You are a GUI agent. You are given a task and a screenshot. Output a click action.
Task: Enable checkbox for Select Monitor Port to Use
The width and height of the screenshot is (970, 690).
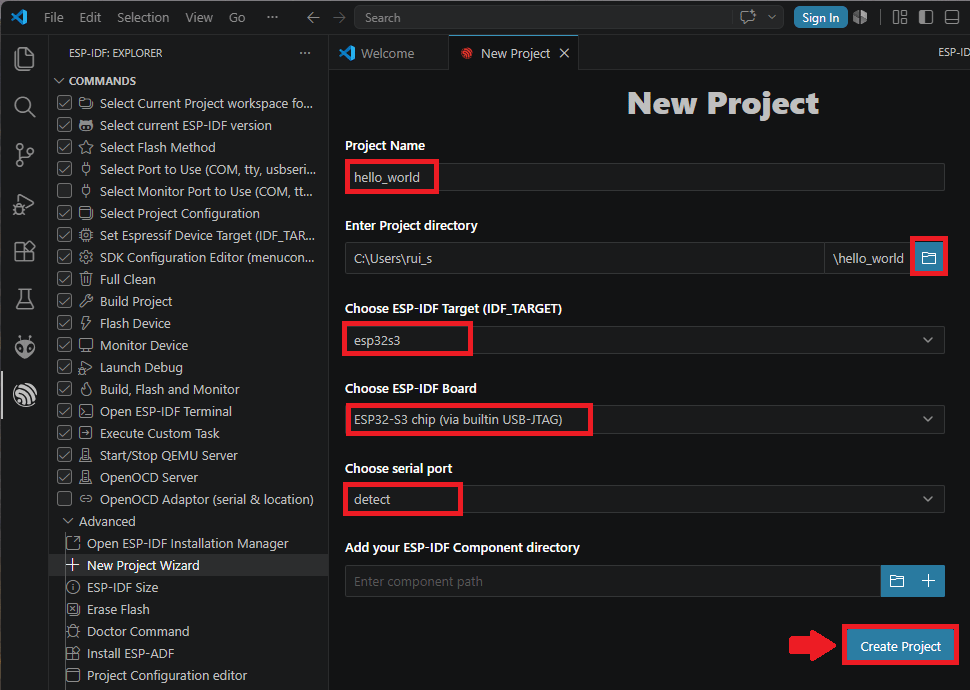click(64, 191)
